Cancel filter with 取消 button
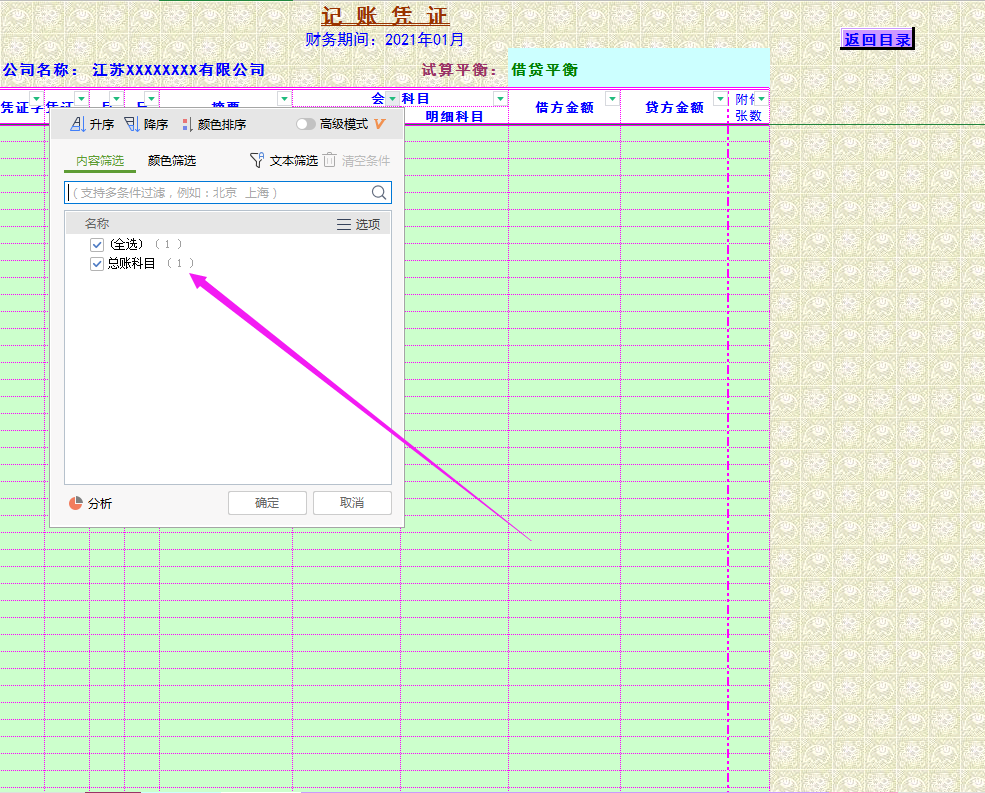This screenshot has height=793, width=985. point(352,503)
